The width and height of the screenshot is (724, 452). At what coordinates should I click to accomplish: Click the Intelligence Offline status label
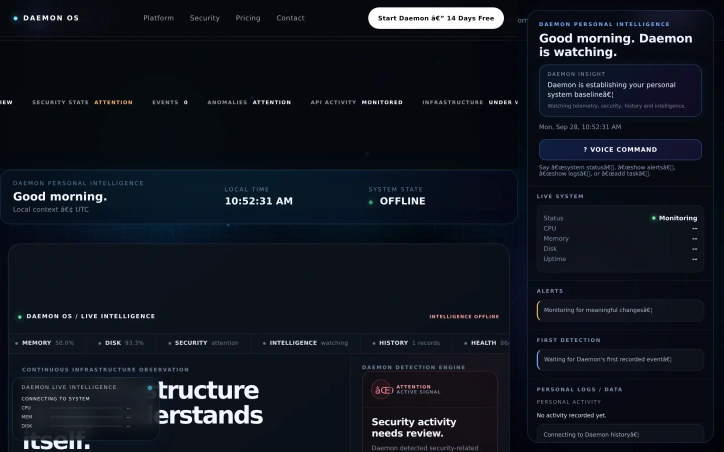click(464, 317)
